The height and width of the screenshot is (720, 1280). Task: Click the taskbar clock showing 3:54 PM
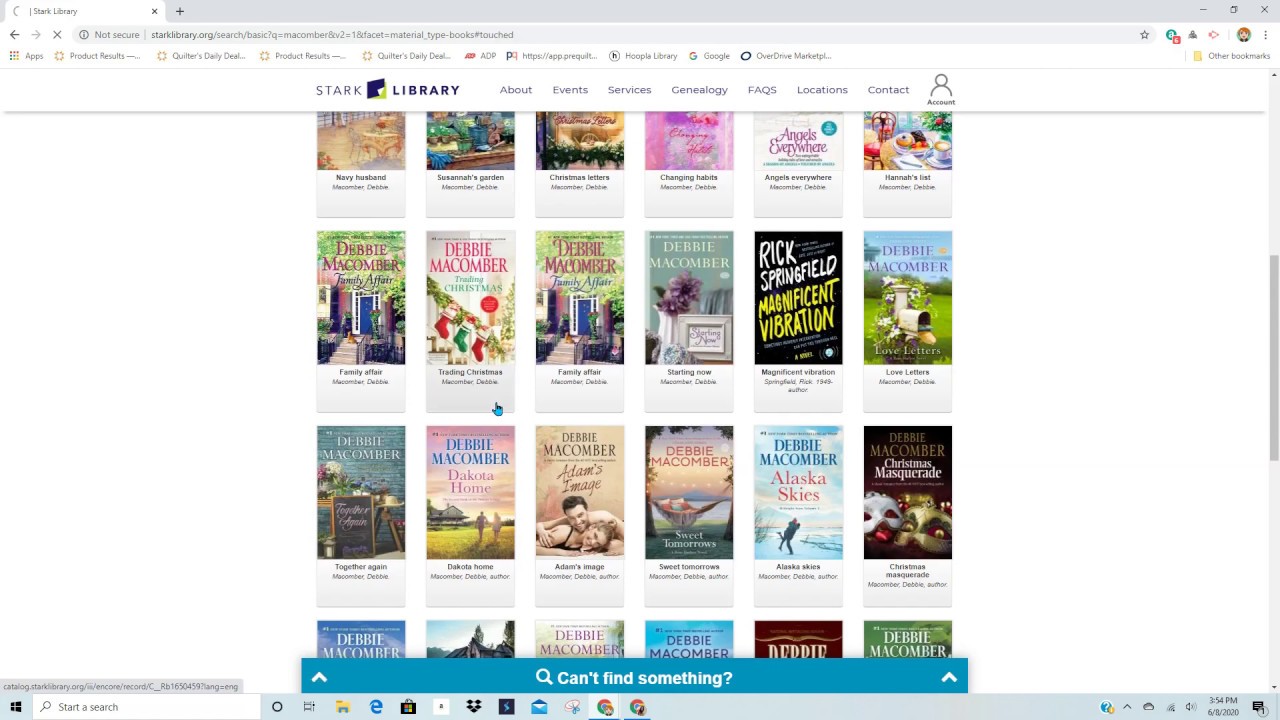(1223, 707)
